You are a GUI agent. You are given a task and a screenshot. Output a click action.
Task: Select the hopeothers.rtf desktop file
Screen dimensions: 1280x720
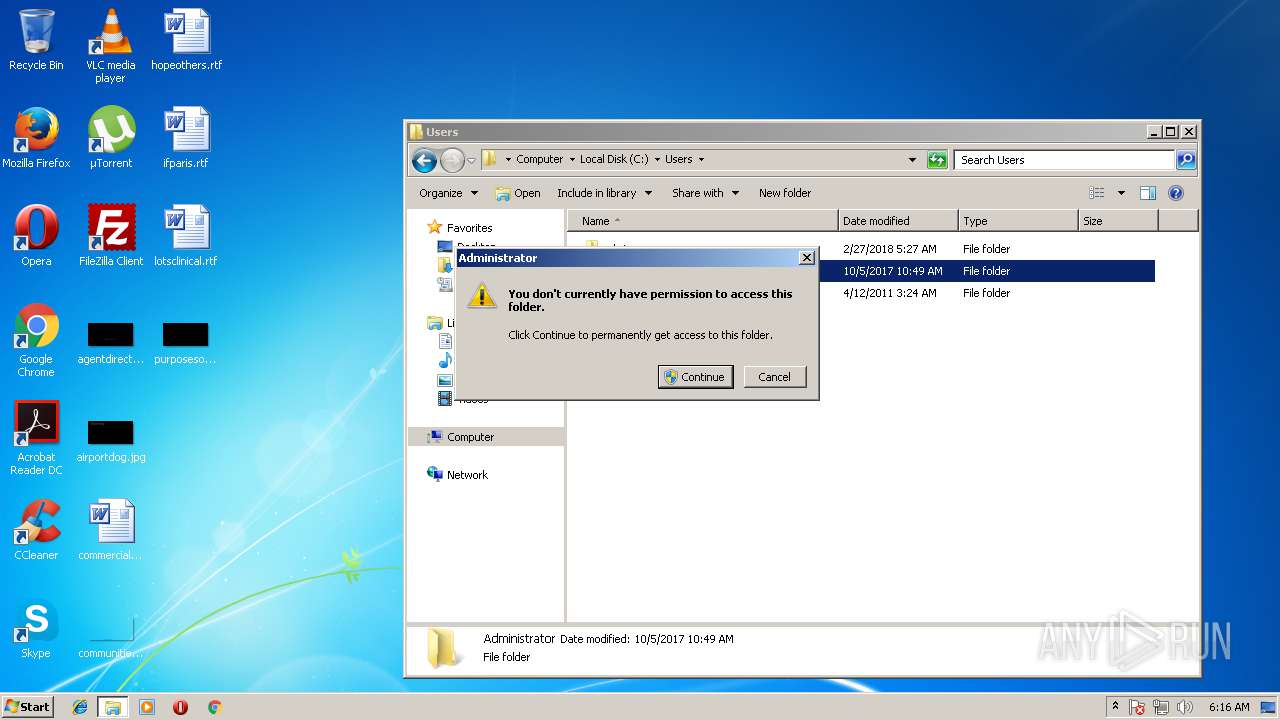(186, 40)
